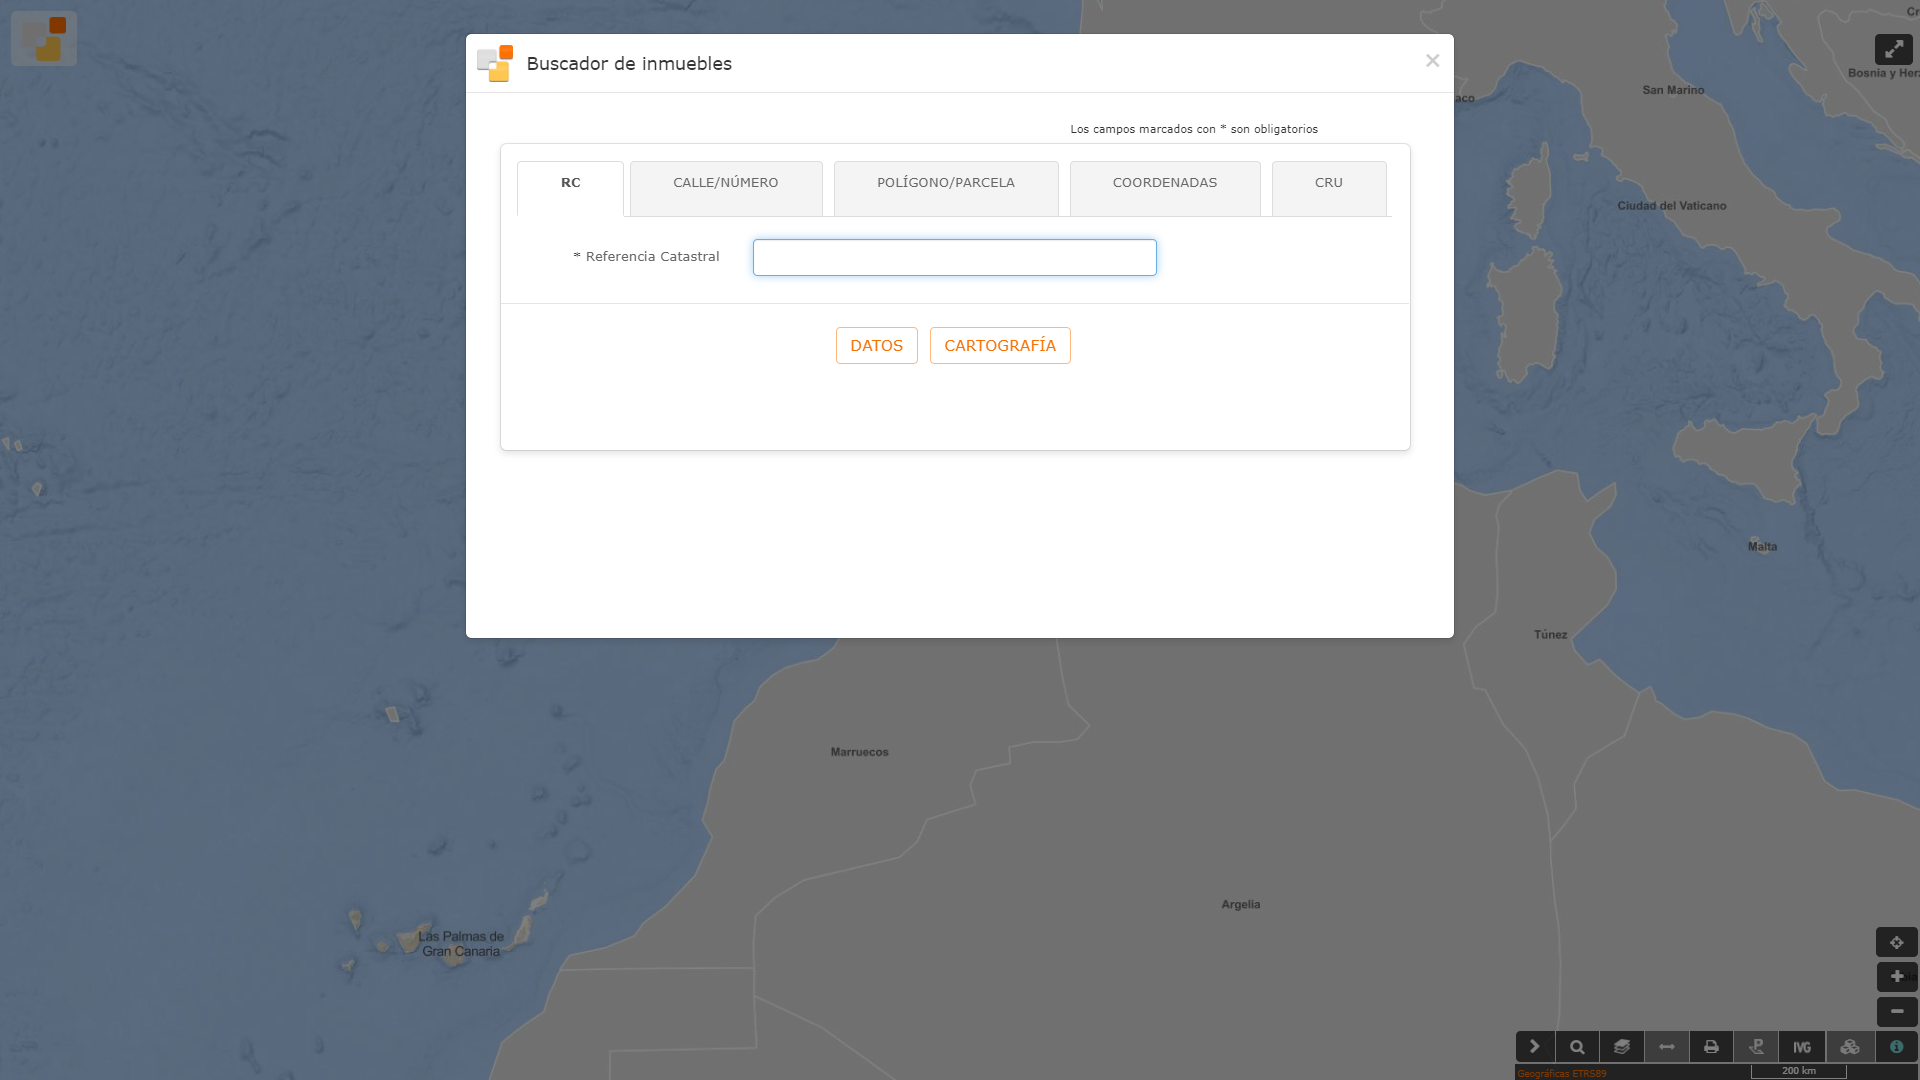This screenshot has width=1920, height=1080.
Task: Click zoom in button on map
Action: click(x=1896, y=977)
